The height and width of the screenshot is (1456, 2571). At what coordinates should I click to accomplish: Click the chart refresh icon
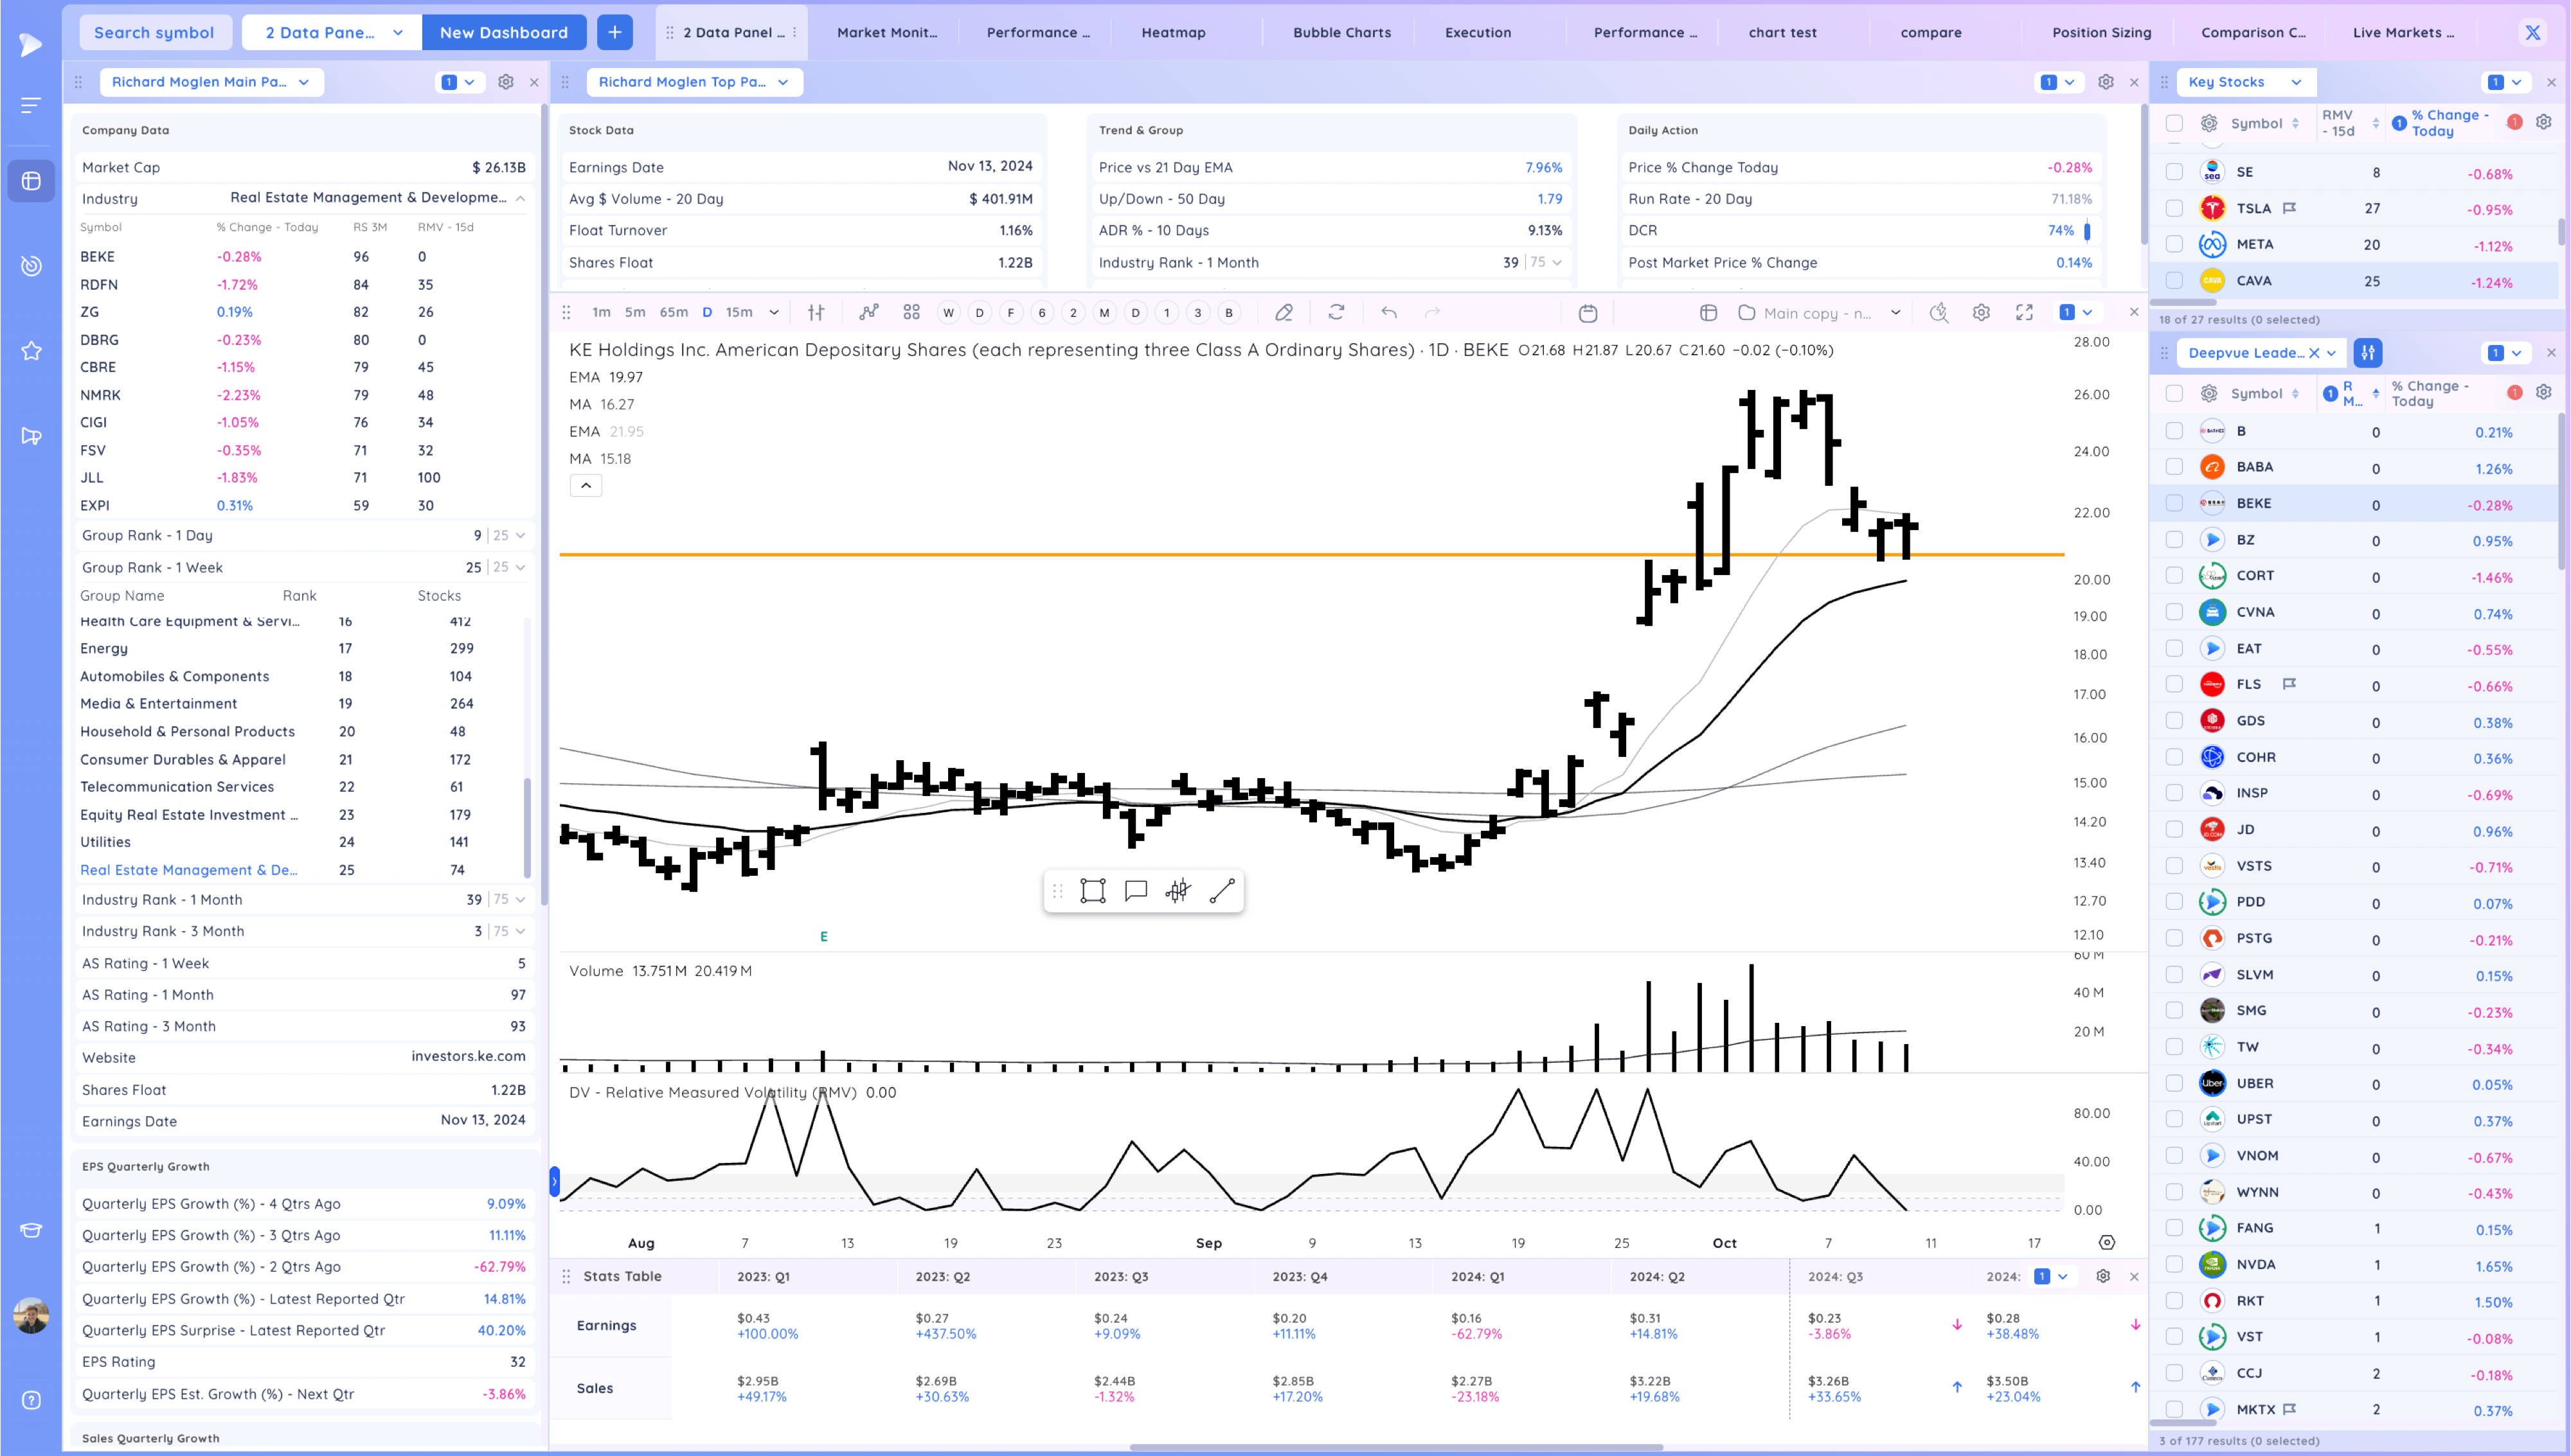[1336, 313]
